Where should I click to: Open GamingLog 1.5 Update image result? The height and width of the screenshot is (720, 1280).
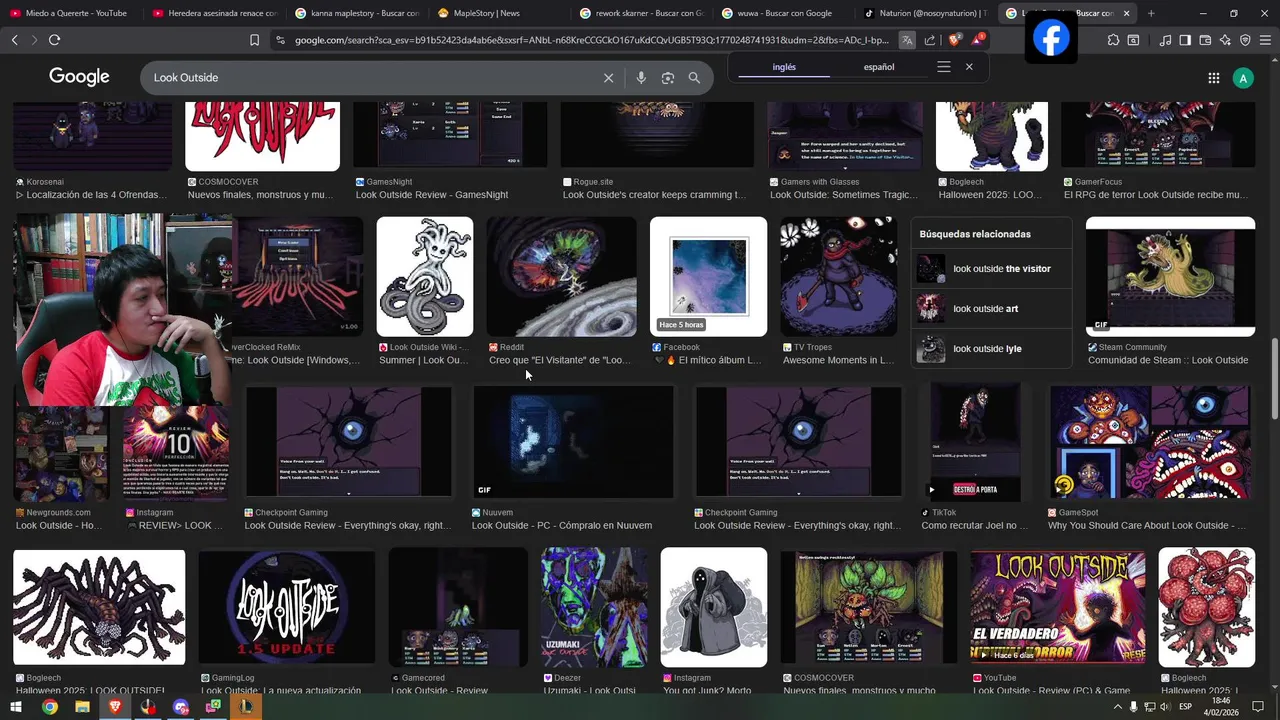286,606
